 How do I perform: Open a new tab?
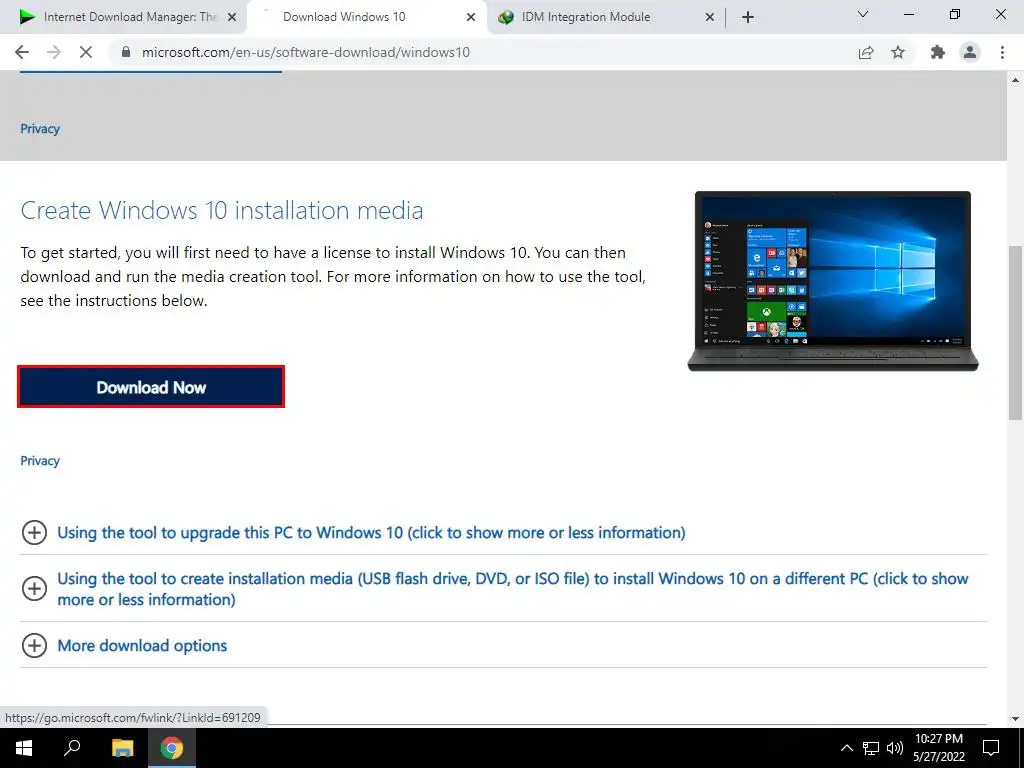(x=748, y=17)
